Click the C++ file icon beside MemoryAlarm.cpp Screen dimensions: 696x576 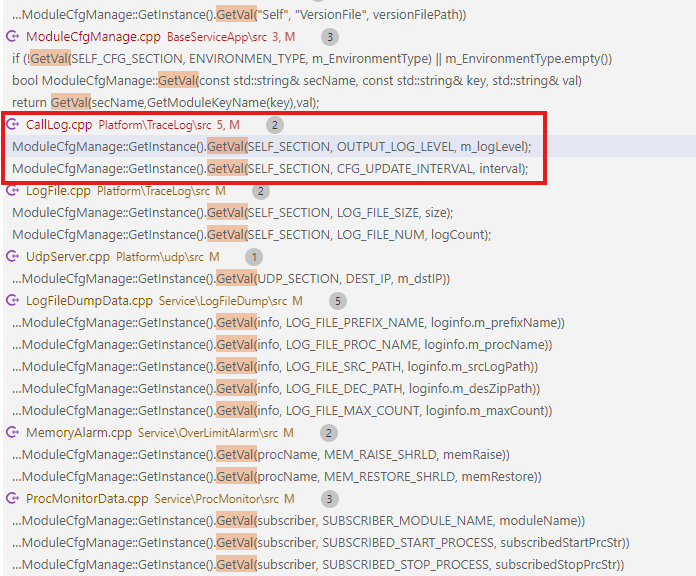[12, 432]
